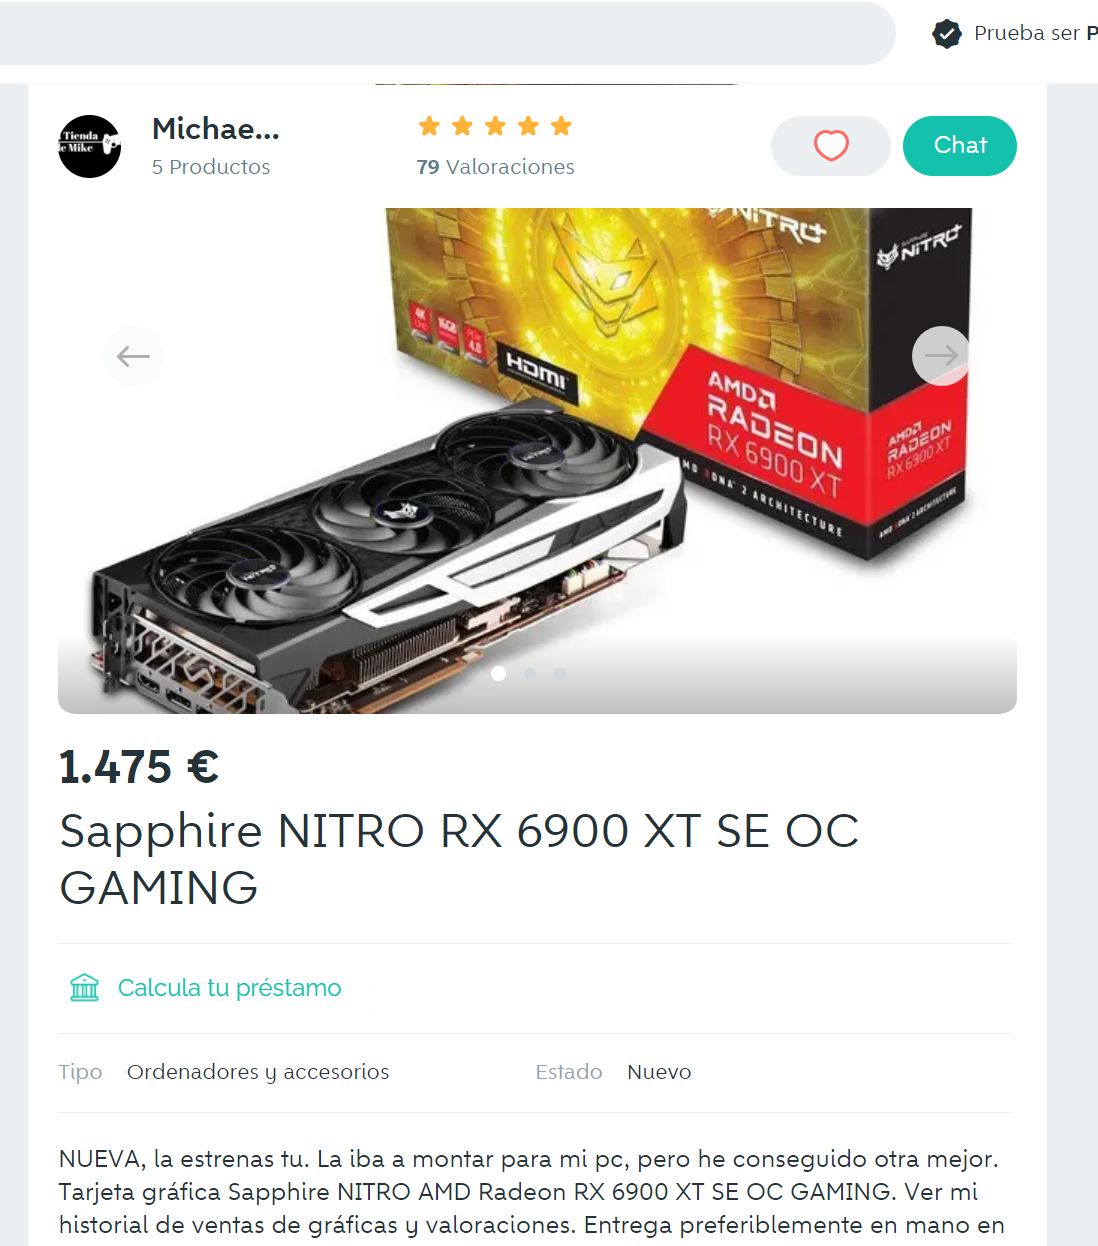Add listing to favorites with heart icon
Viewport: 1098px width, 1246px height.
[830, 146]
